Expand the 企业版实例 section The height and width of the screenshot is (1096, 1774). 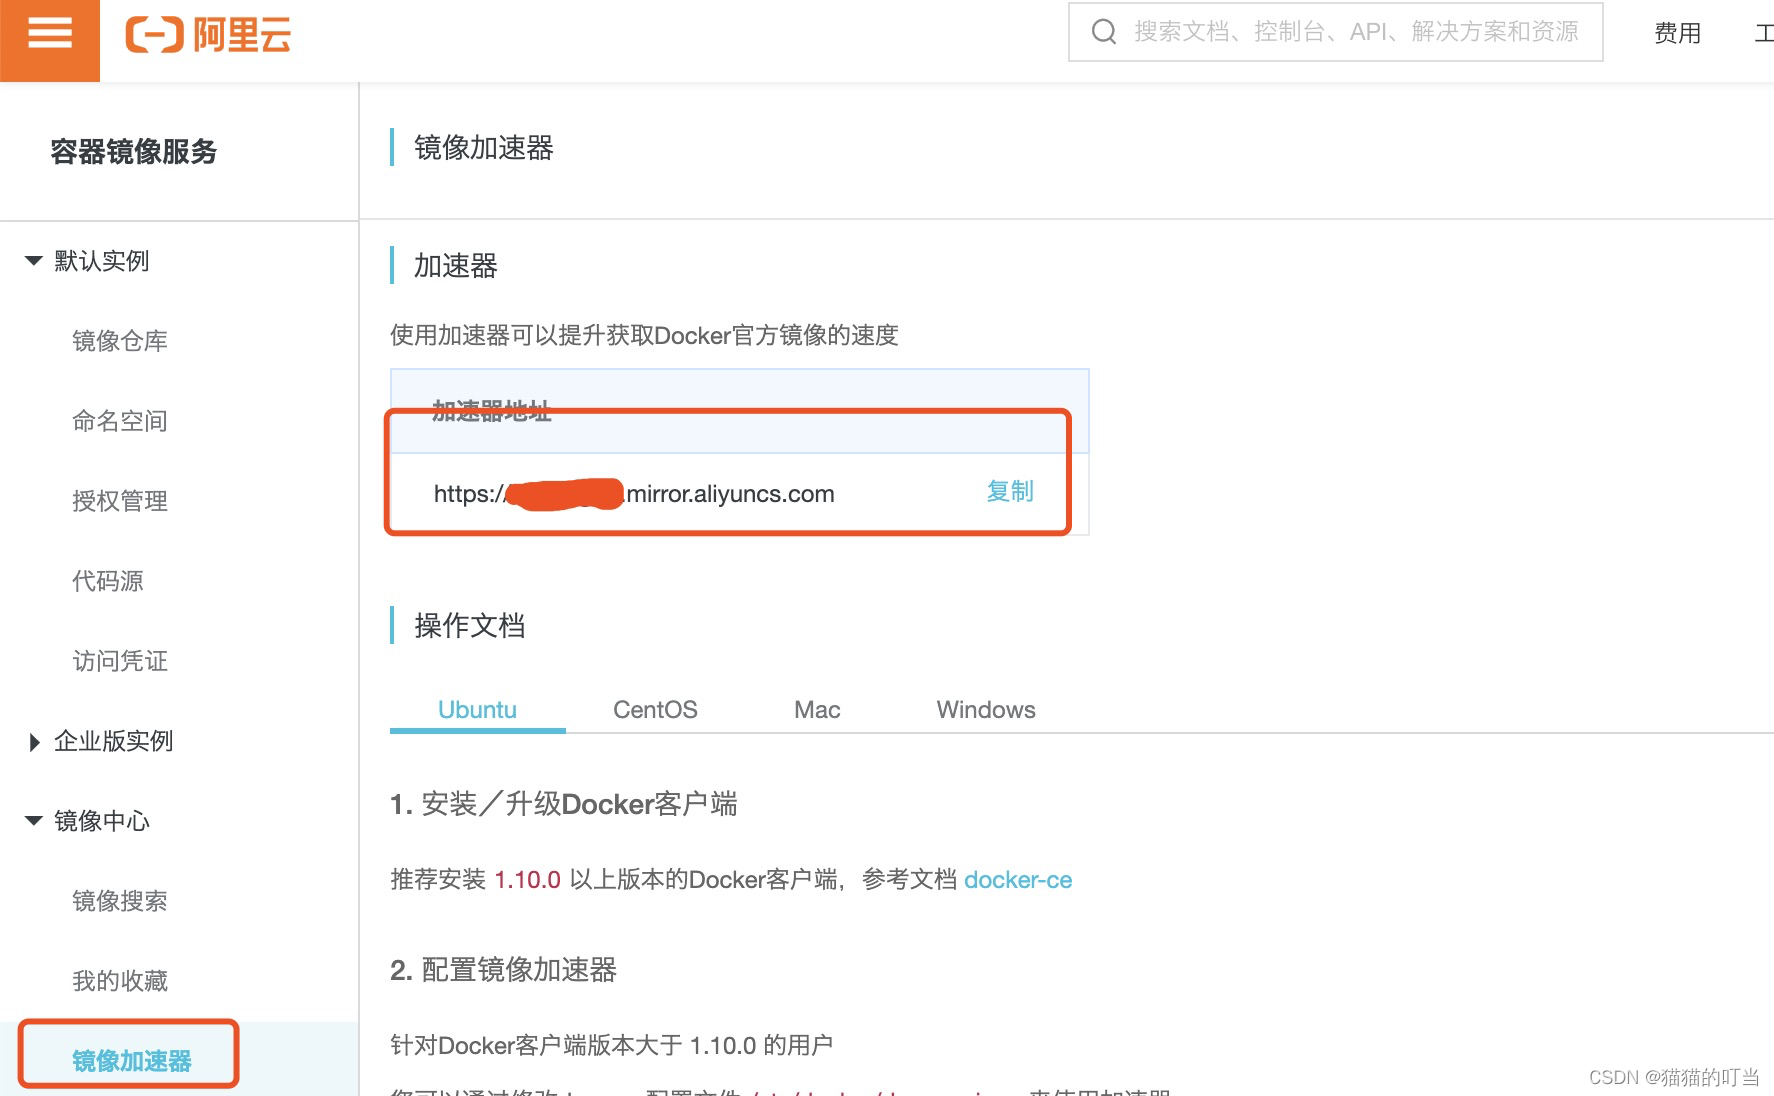click(x=113, y=741)
